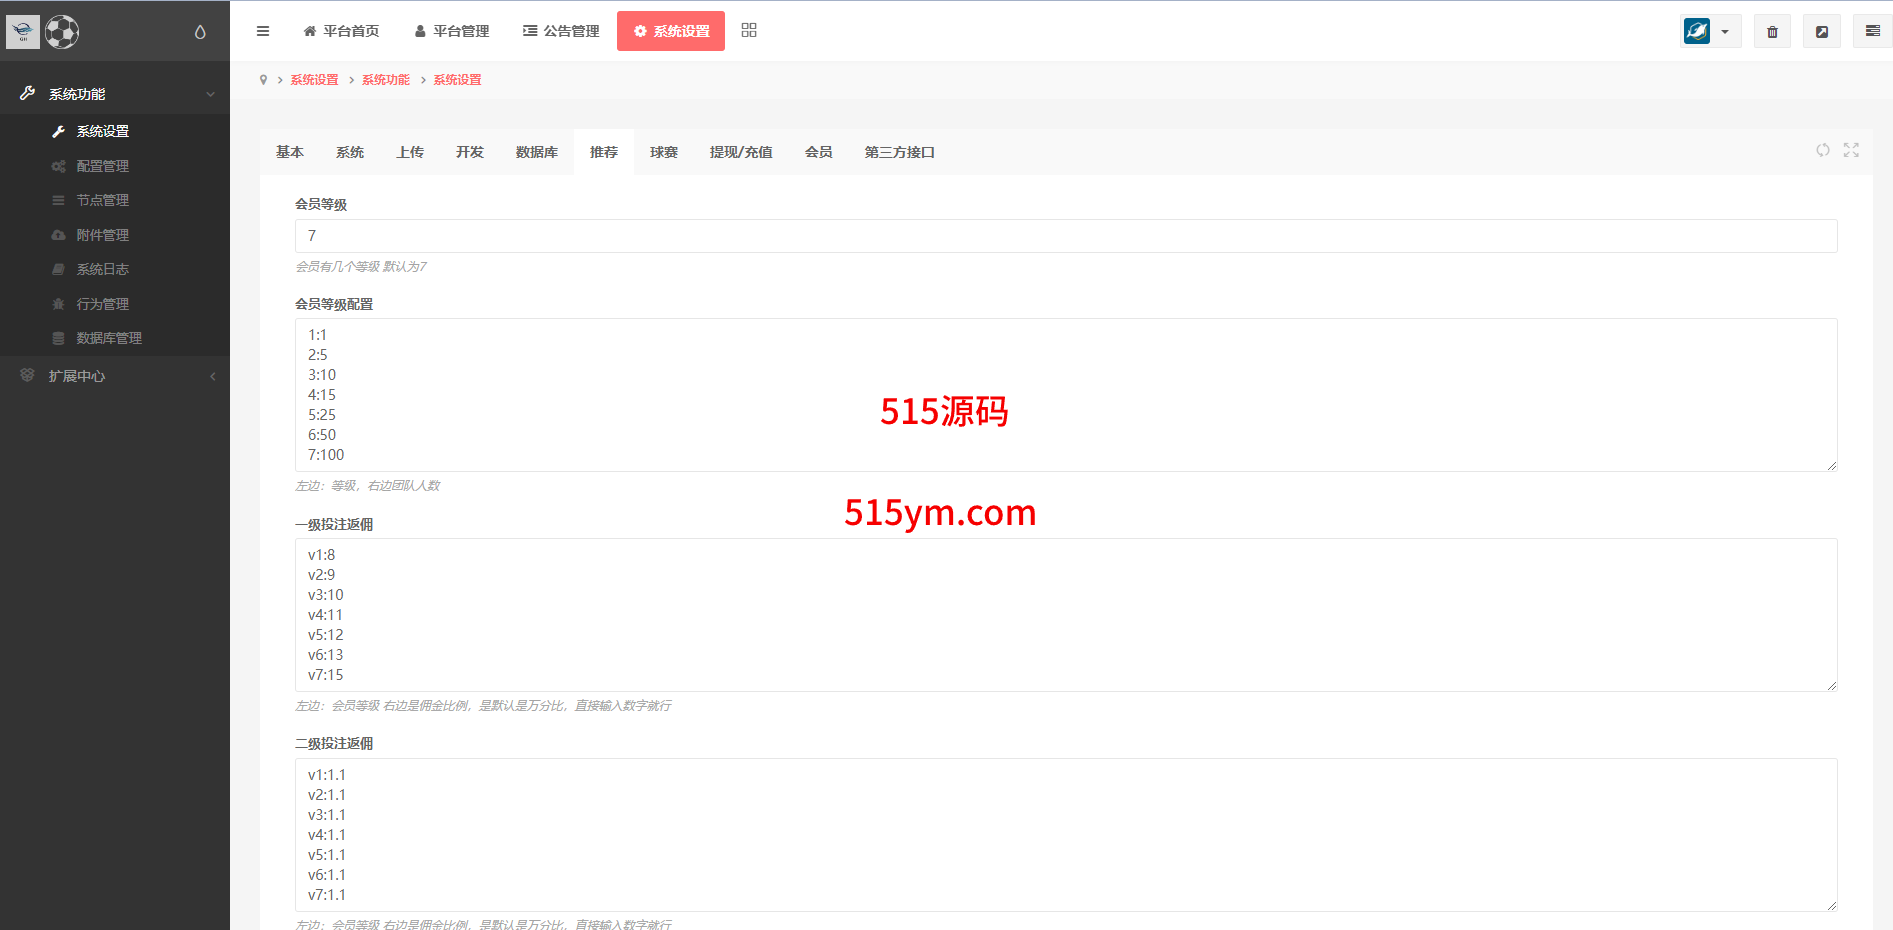Image resolution: width=1893 pixels, height=930 pixels.
Task: Open 数据库管理 in the sidebar
Action: (109, 338)
